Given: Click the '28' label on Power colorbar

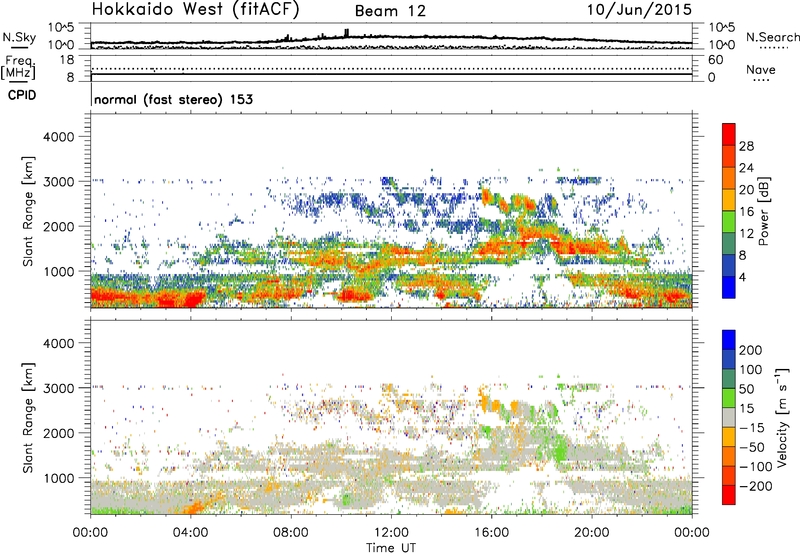Looking at the screenshot, I should tap(746, 146).
